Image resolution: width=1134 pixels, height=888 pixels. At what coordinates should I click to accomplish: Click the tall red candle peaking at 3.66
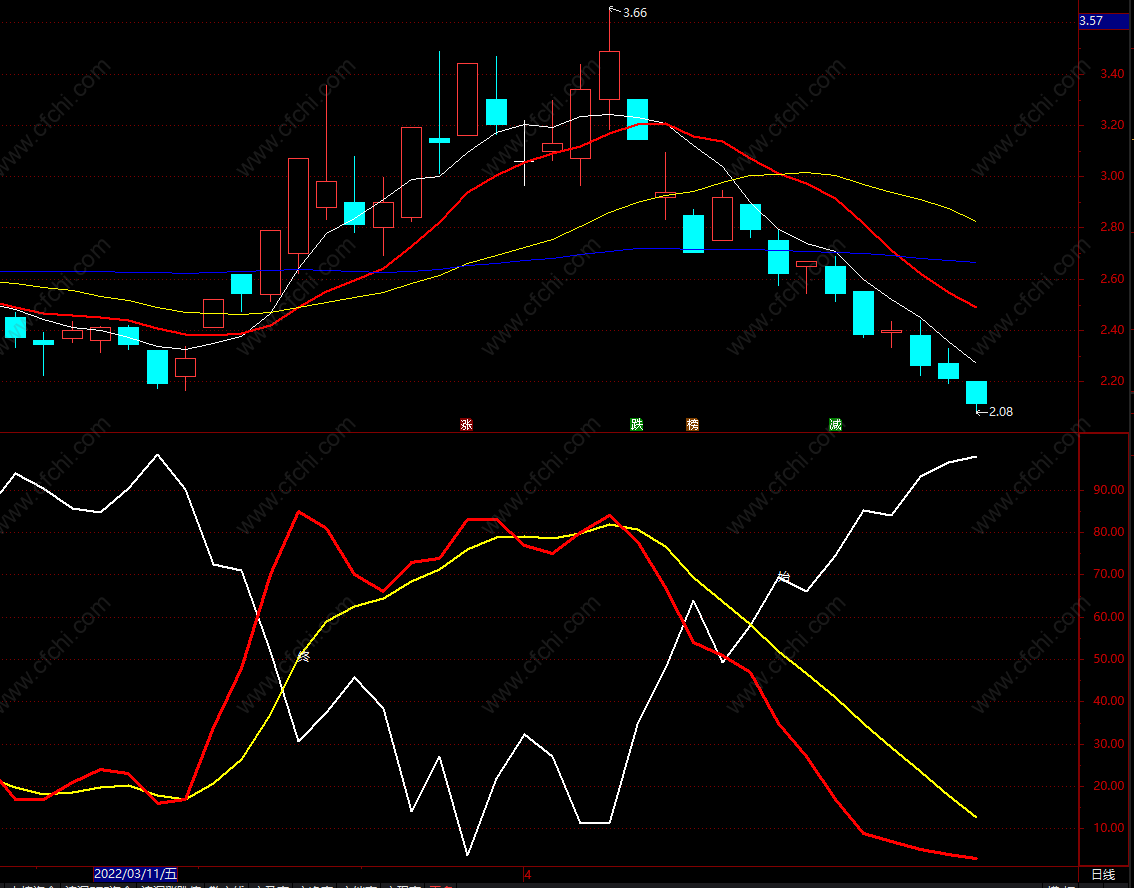[609, 75]
